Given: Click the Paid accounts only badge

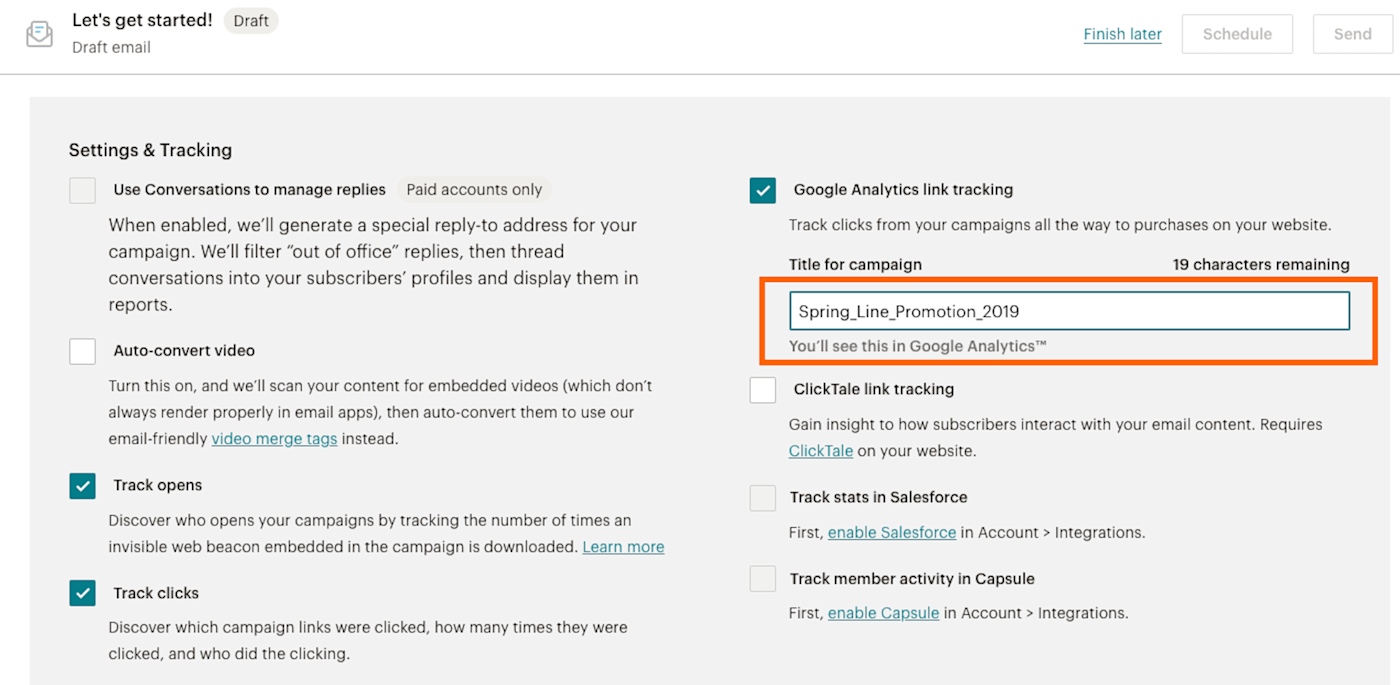Looking at the screenshot, I should [x=474, y=190].
